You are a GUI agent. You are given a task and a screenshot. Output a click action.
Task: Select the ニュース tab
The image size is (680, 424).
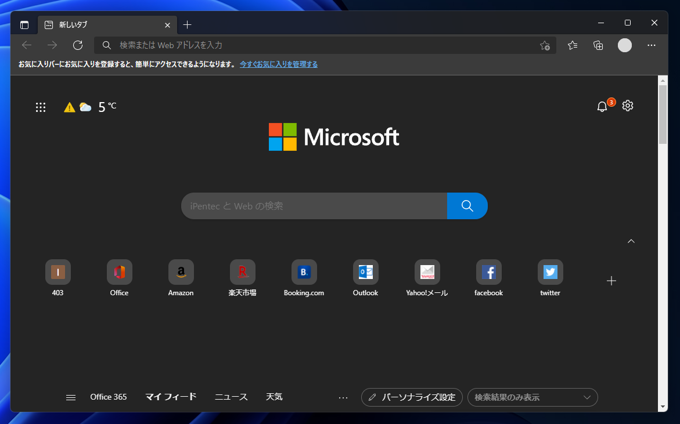pyautogui.click(x=231, y=397)
